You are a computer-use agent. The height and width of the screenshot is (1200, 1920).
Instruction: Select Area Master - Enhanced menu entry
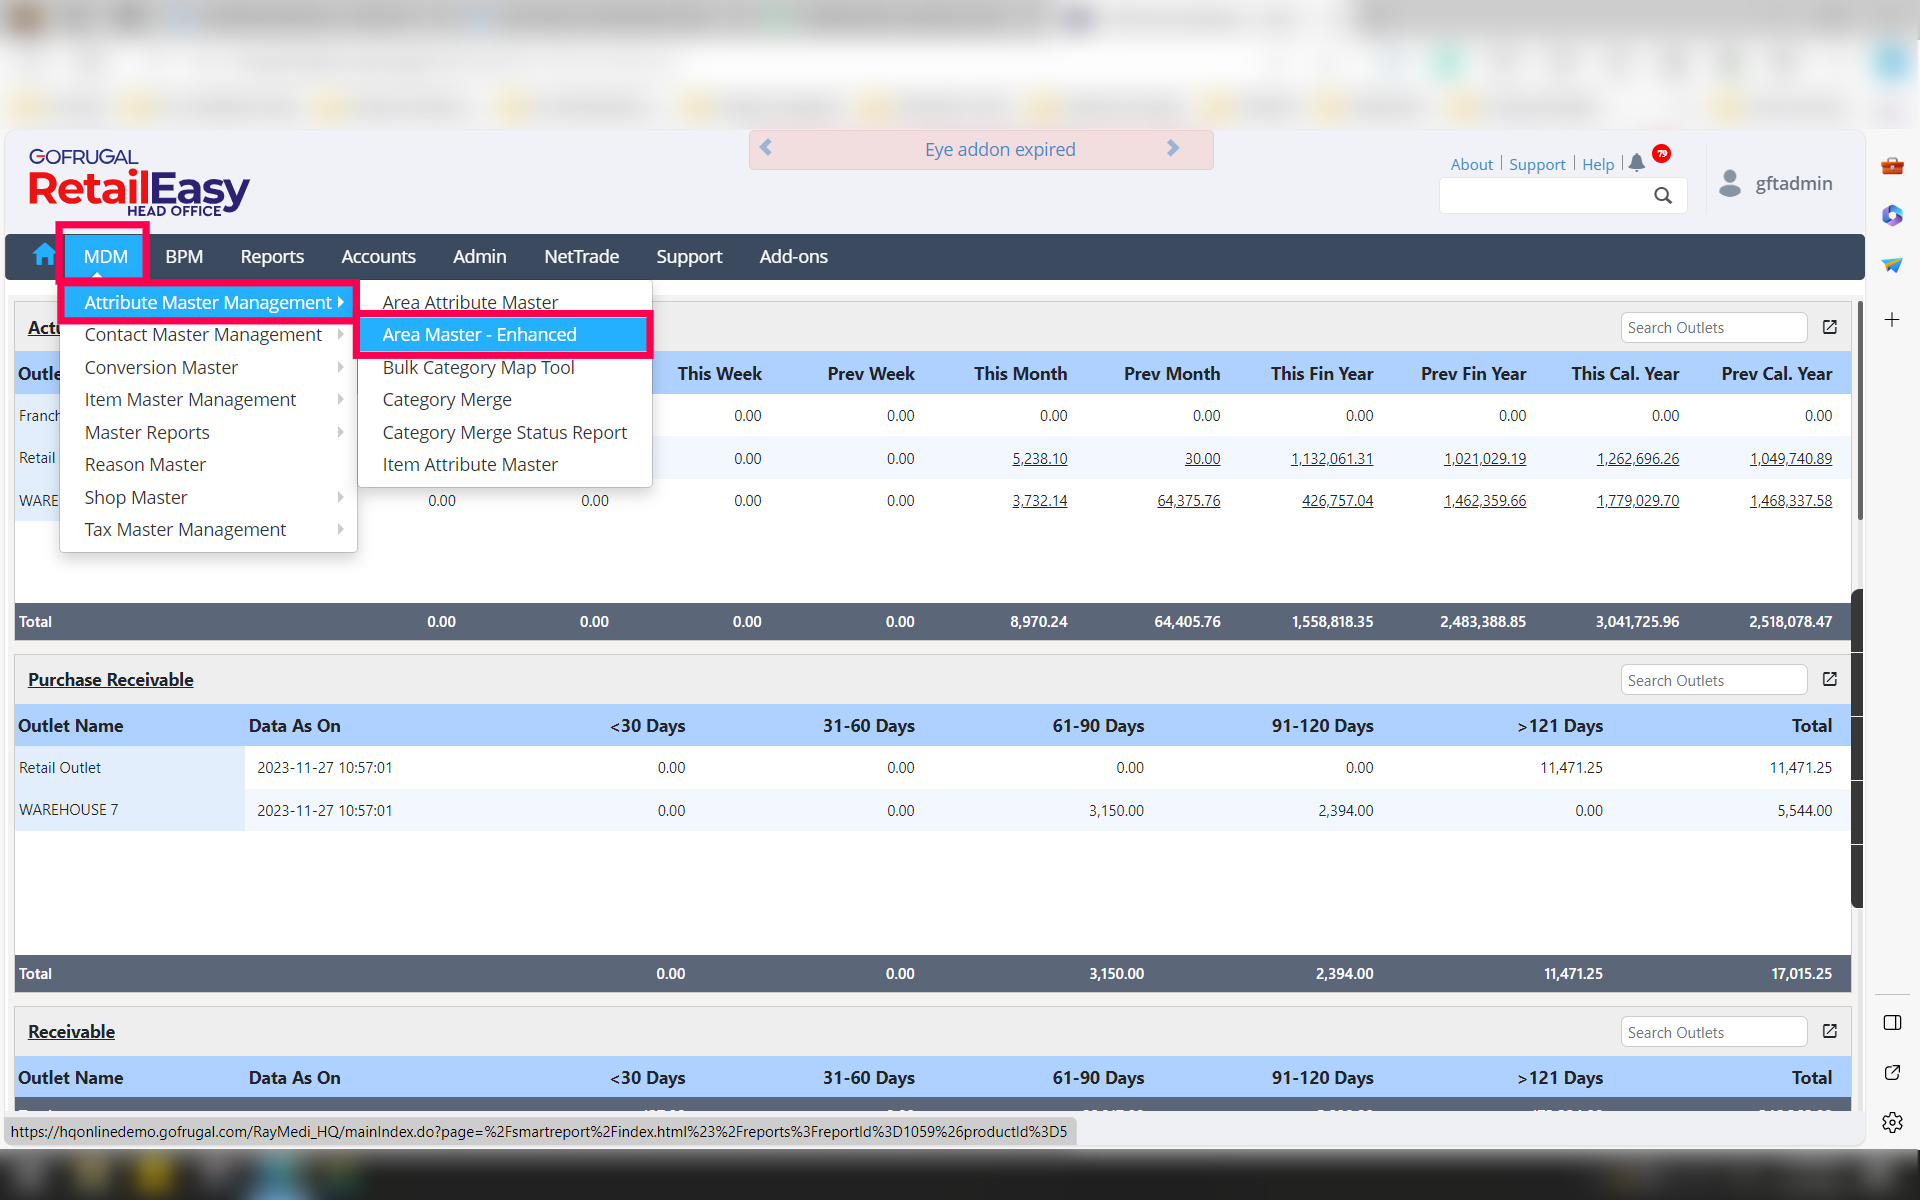[480, 335]
